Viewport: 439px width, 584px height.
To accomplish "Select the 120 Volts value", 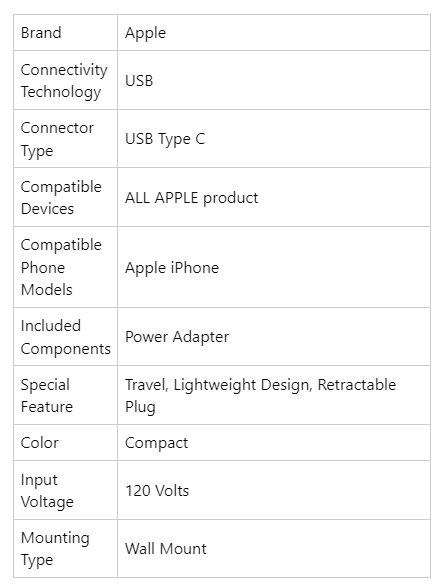I will coord(157,491).
